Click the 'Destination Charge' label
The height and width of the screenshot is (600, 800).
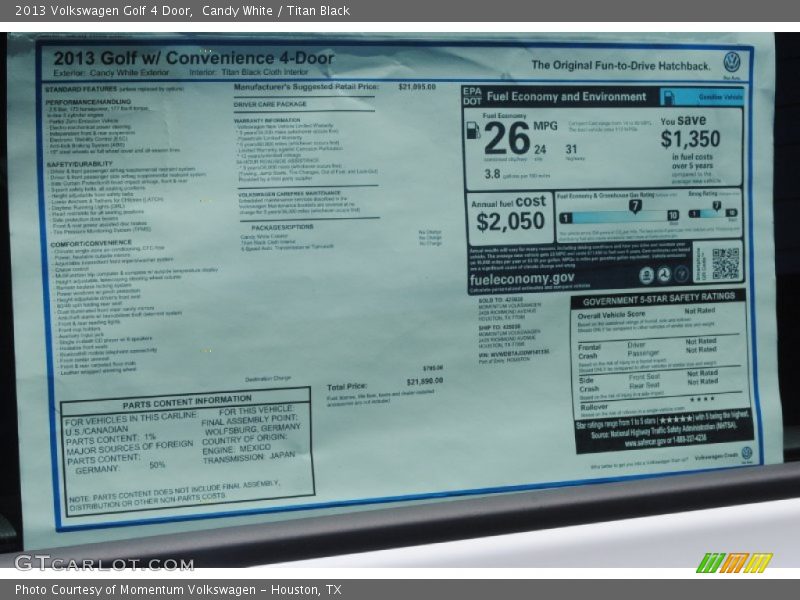point(268,379)
